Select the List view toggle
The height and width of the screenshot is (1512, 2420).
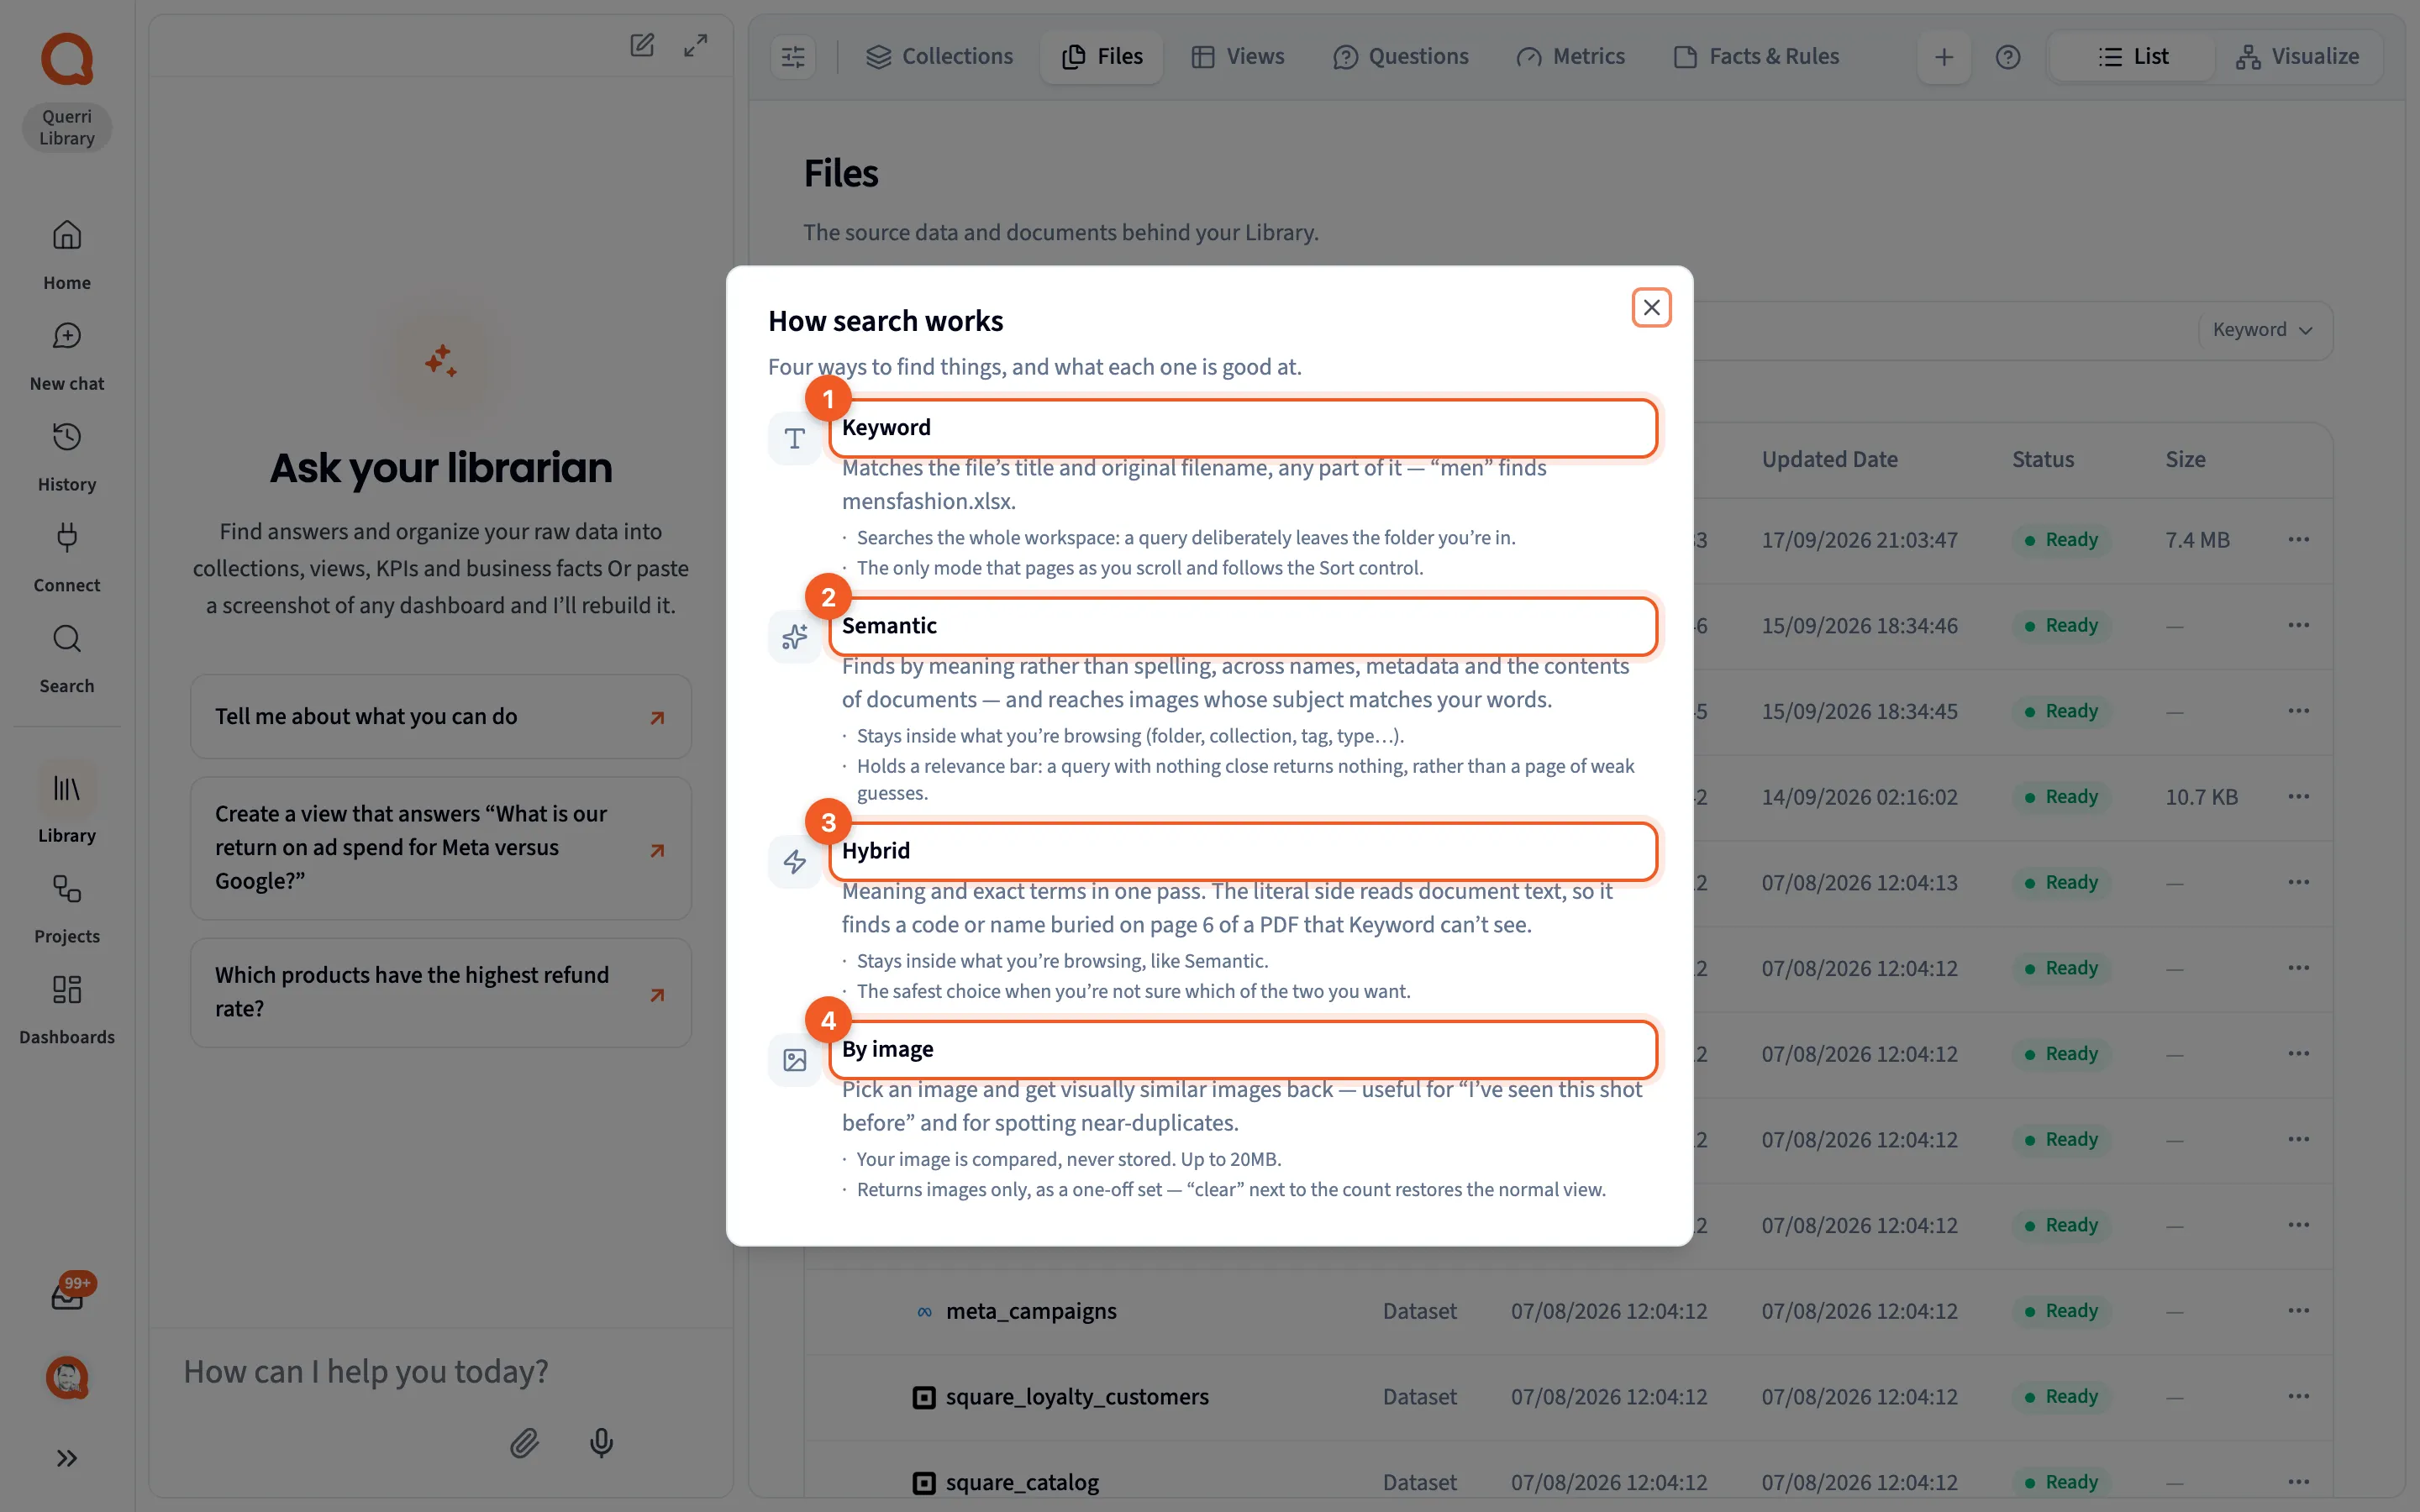click(2133, 57)
